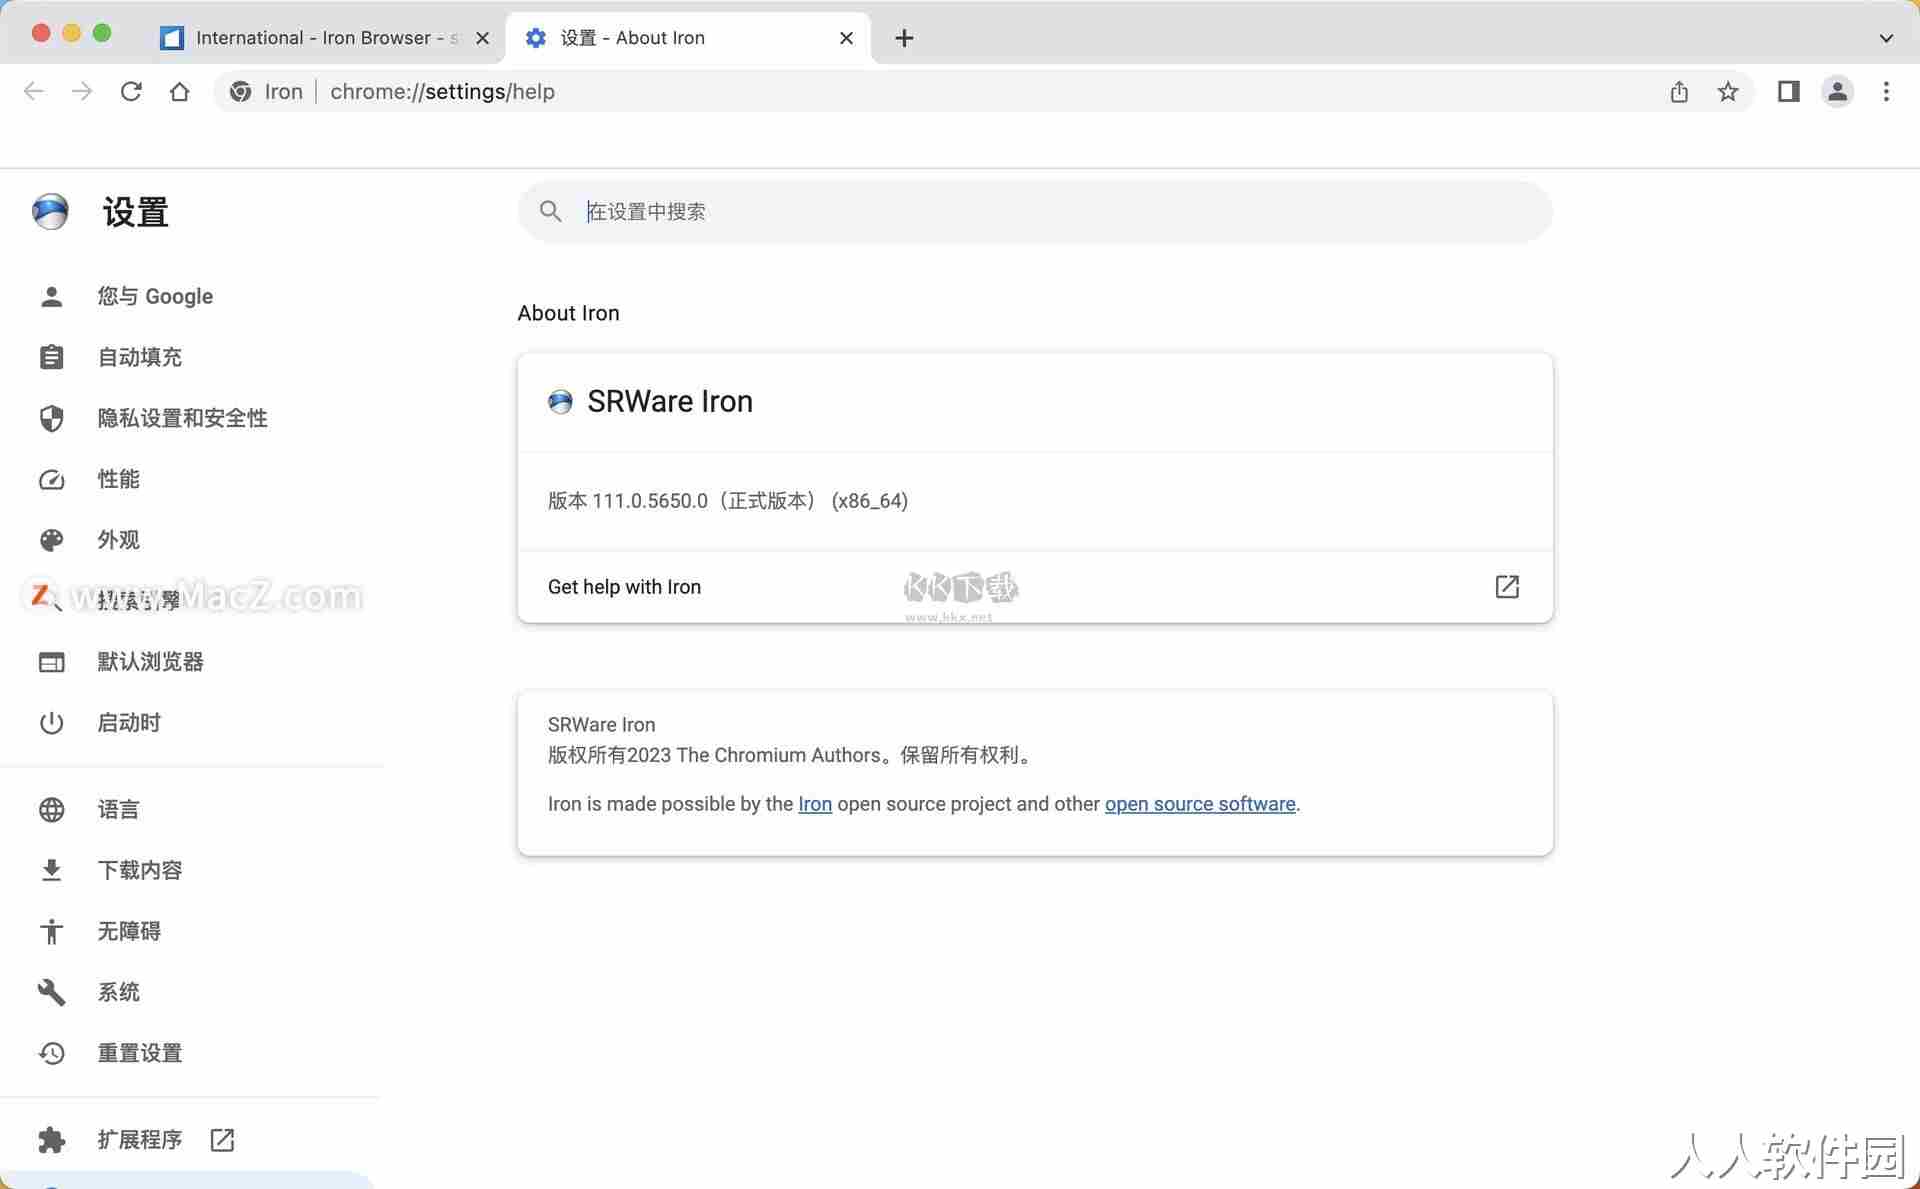Click the open-external icon for Iron help
1920x1189 pixels.
click(1507, 587)
